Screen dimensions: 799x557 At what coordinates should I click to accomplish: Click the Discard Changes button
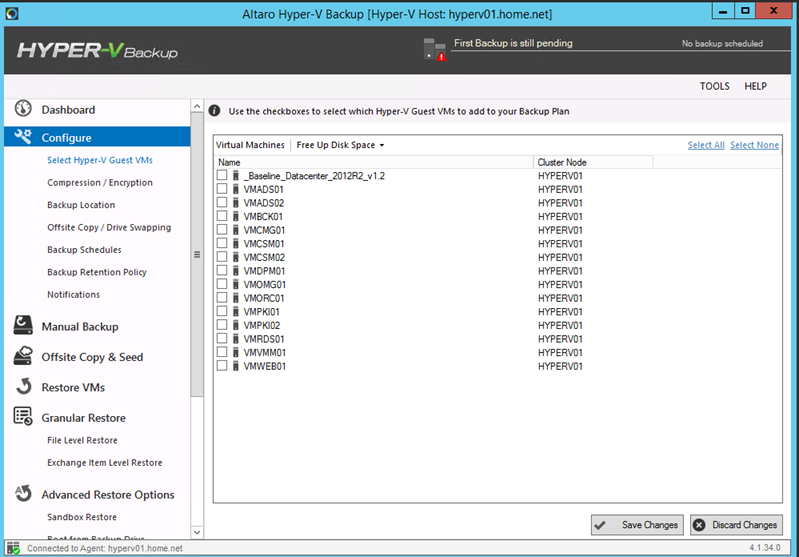pos(736,525)
